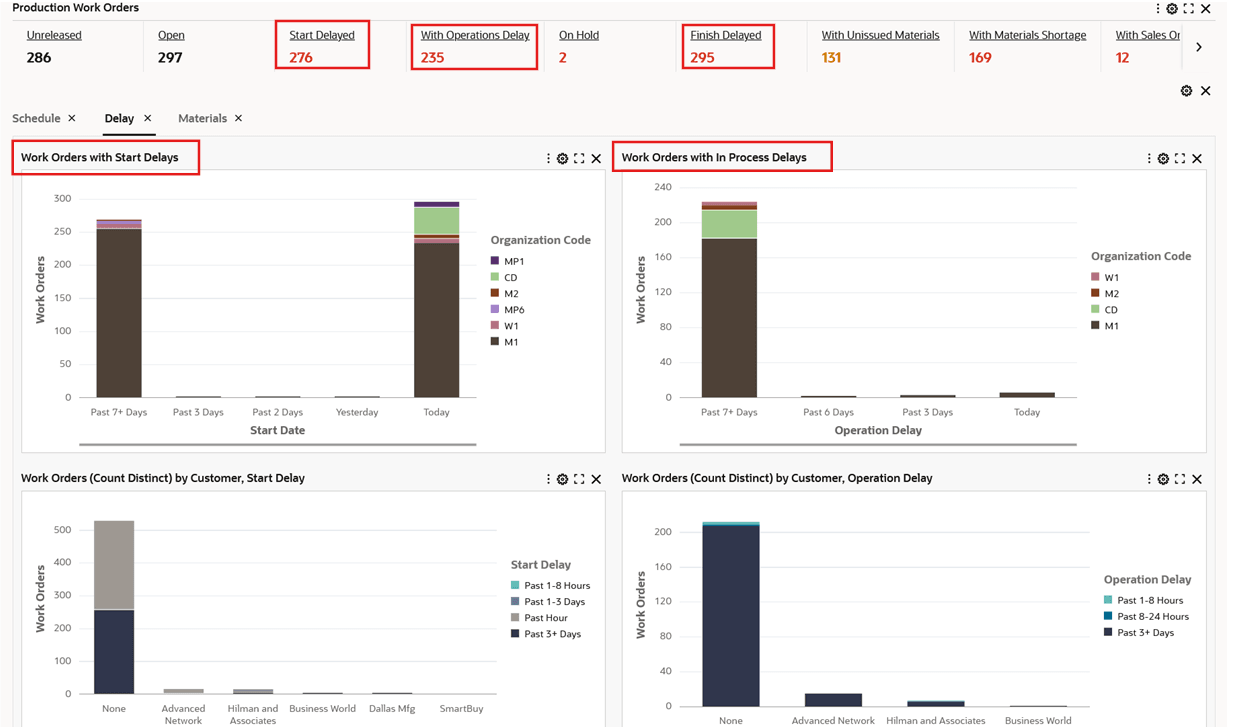Toggle Past 8-24 Hours legend entry
Screen dimensions: 1238x727
[x=1146, y=616]
